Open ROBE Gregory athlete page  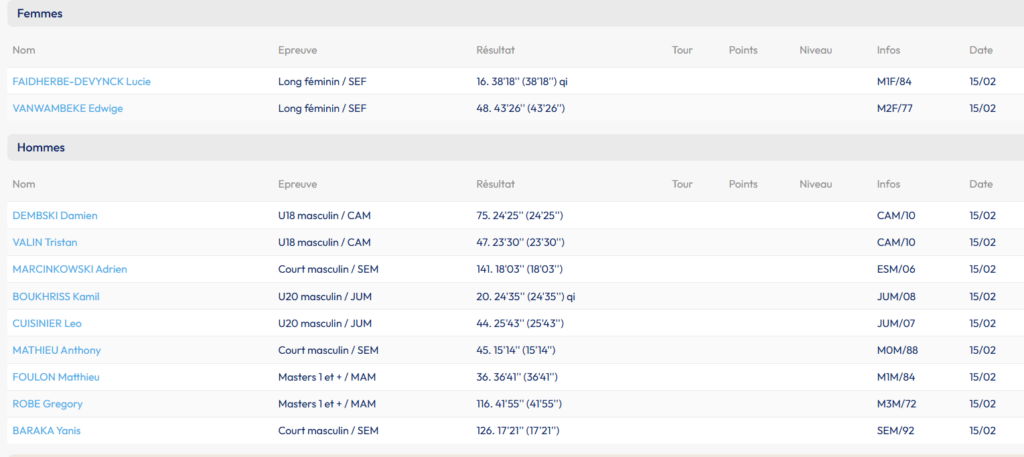[x=47, y=404]
